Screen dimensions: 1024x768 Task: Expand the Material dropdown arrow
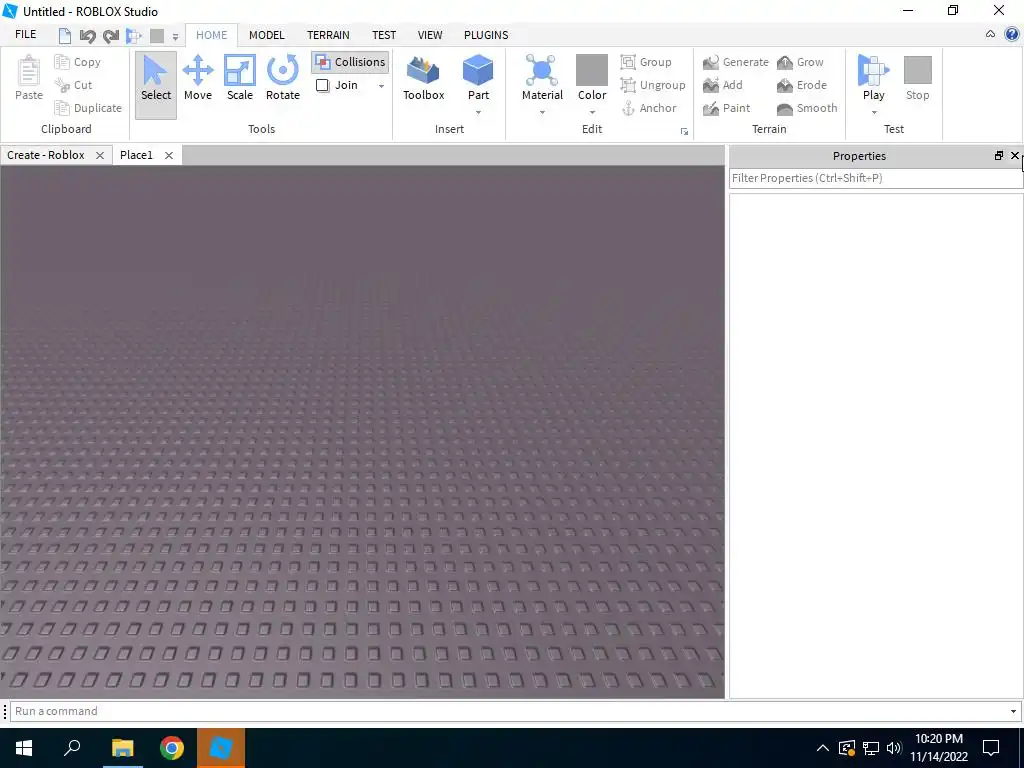pyautogui.click(x=542, y=113)
